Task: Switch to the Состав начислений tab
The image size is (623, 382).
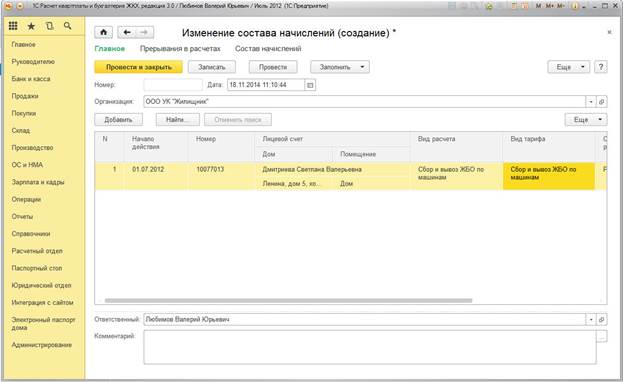Action: (268, 48)
